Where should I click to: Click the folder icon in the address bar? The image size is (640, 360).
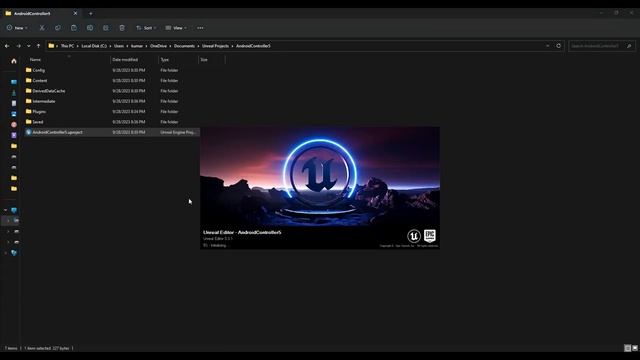click(51, 46)
